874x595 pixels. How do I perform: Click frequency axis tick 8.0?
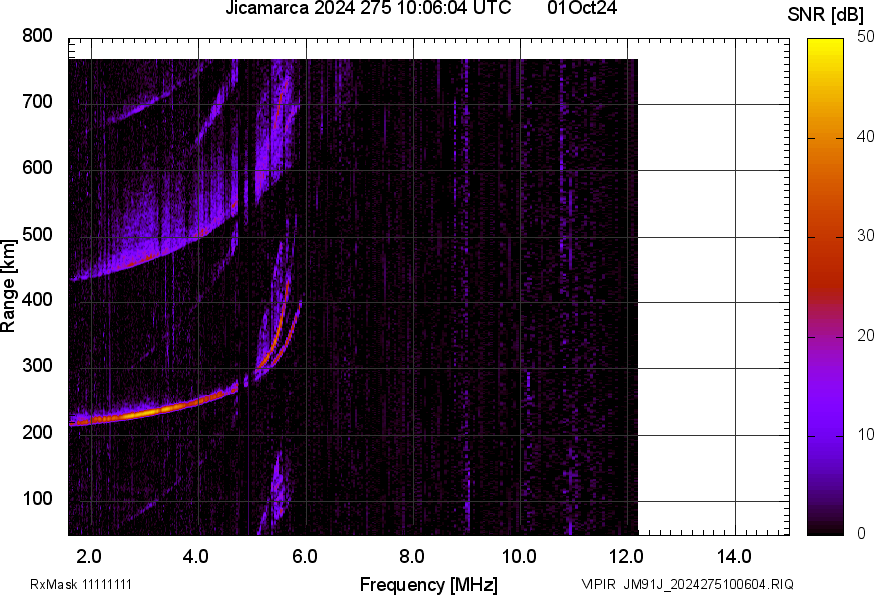pos(412,557)
